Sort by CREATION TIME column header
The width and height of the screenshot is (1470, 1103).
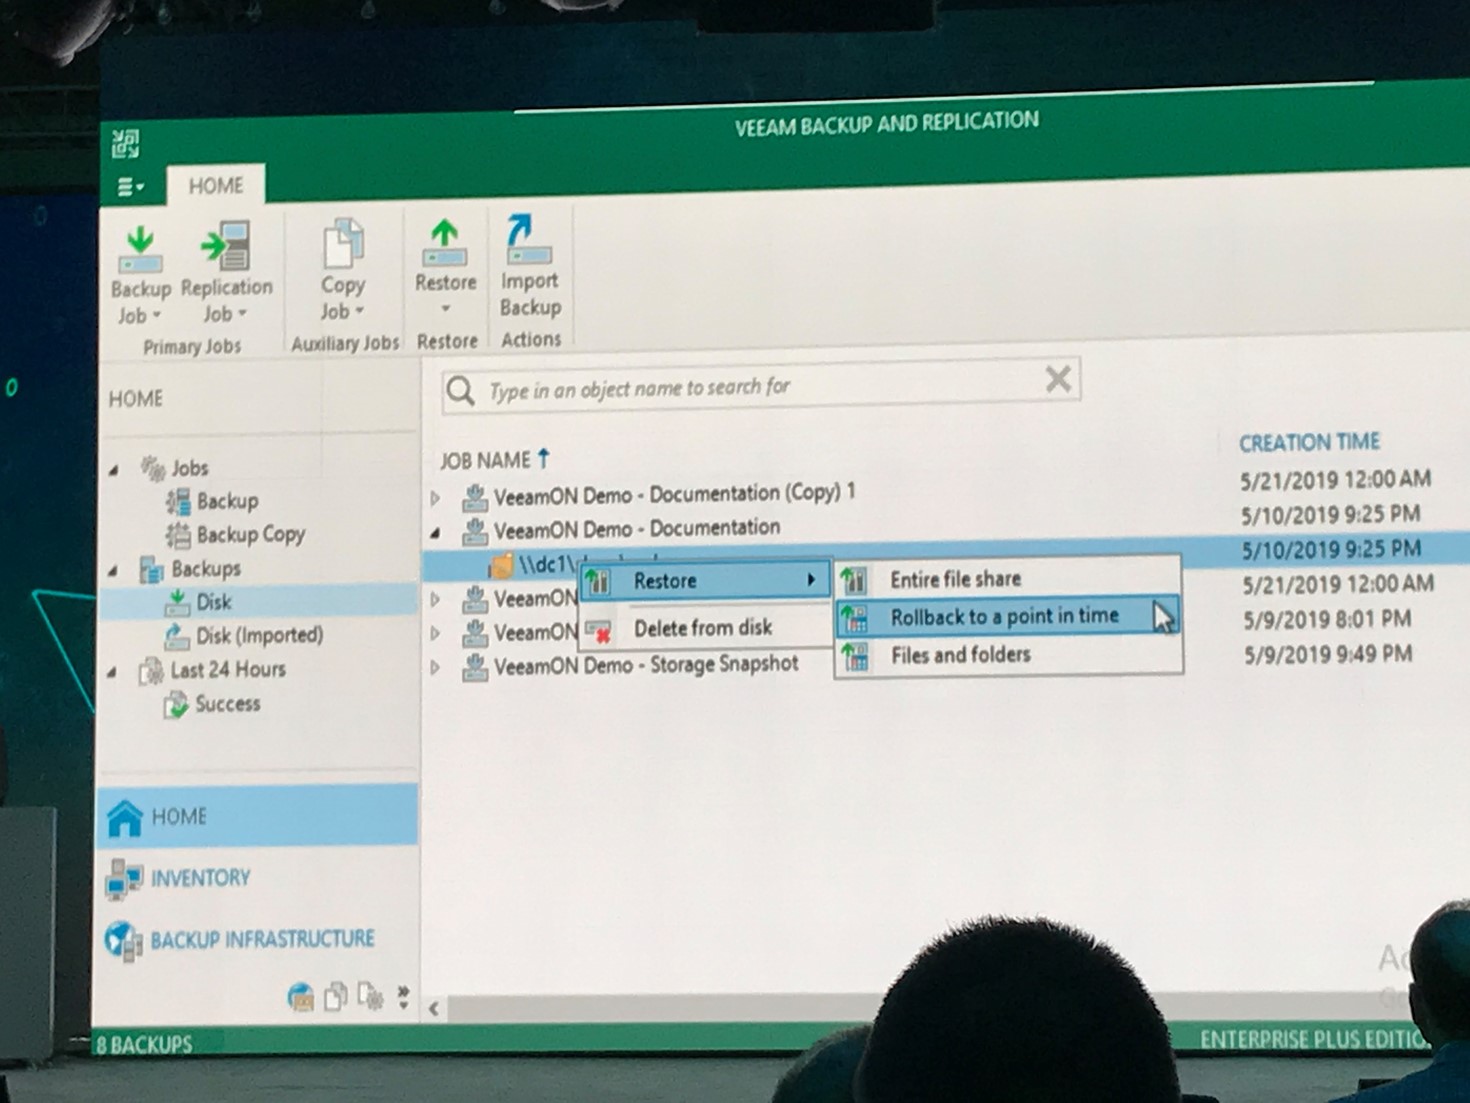click(x=1309, y=442)
